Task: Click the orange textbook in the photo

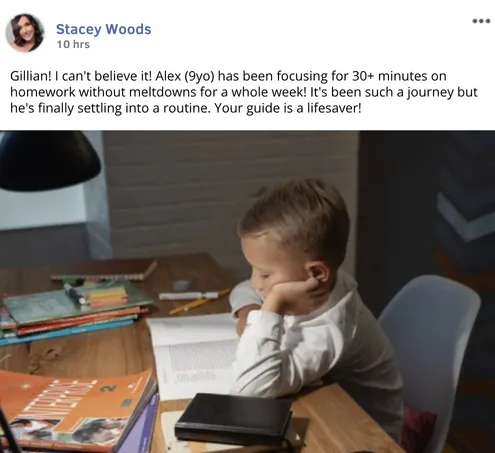Action: (x=77, y=410)
